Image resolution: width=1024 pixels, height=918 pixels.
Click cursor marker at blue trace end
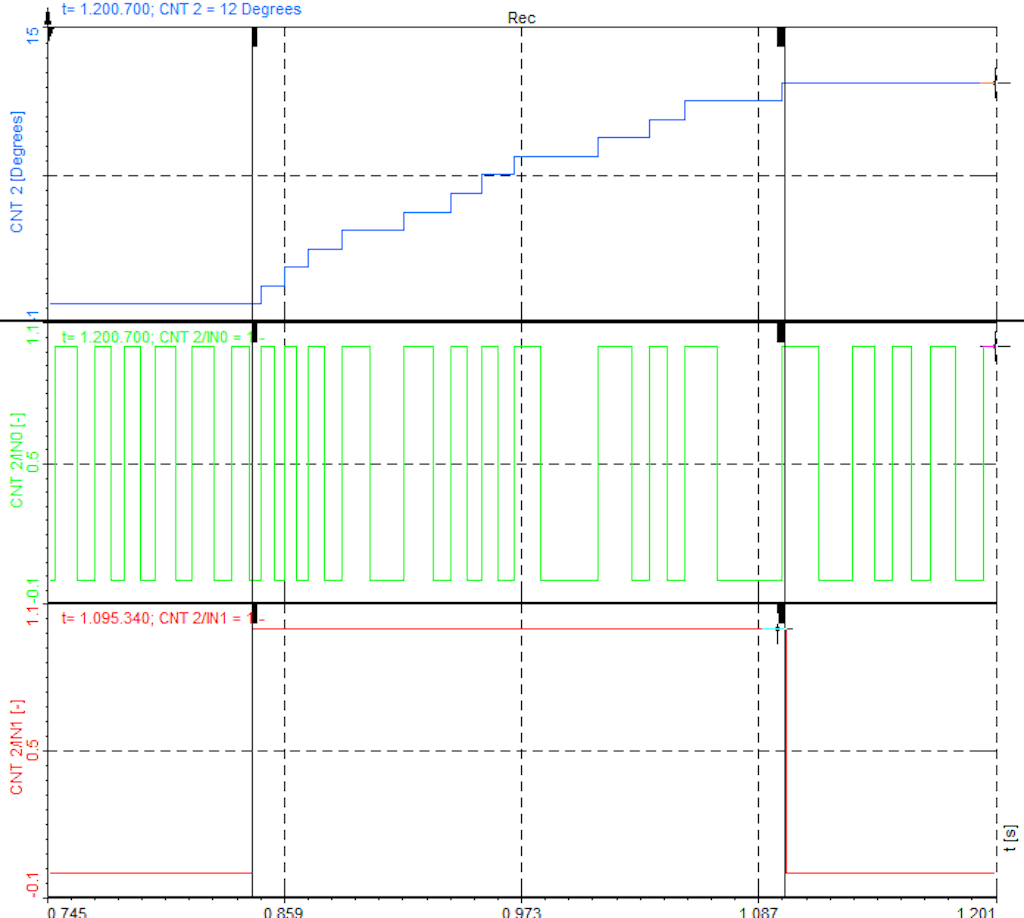tap(995, 83)
